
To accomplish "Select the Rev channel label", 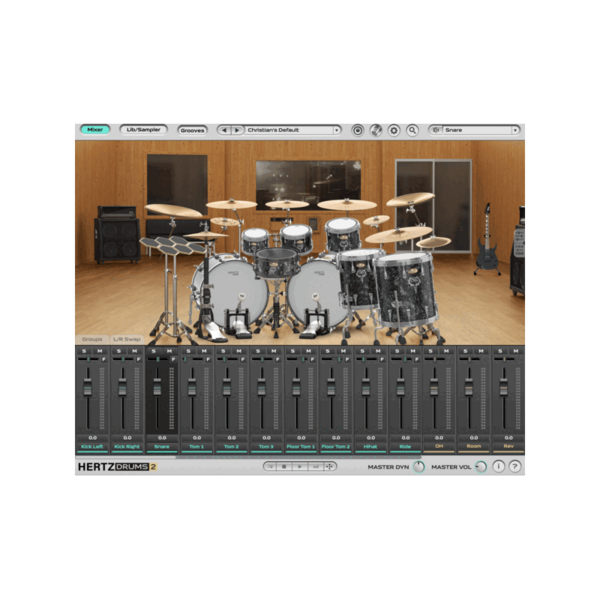I will pyautogui.click(x=509, y=446).
